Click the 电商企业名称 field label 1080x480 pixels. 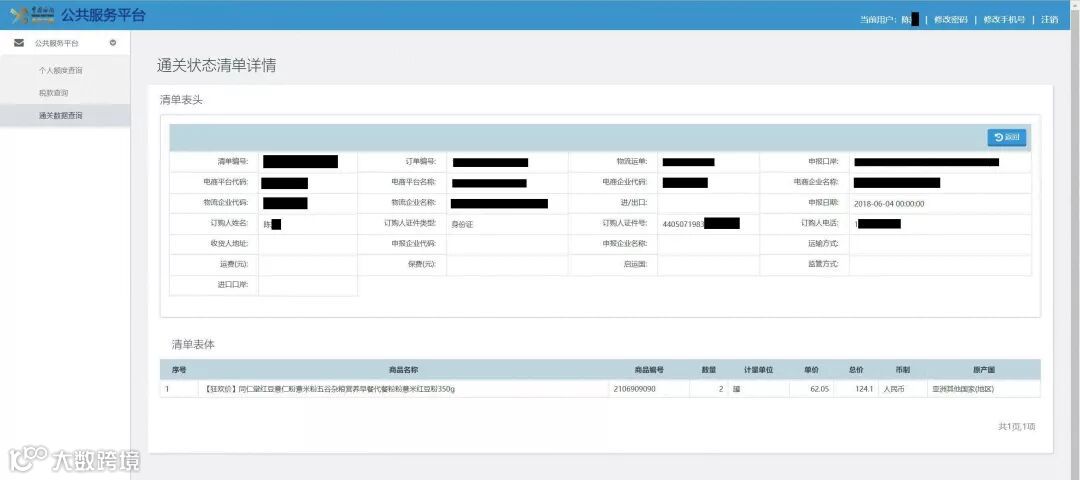click(x=816, y=182)
